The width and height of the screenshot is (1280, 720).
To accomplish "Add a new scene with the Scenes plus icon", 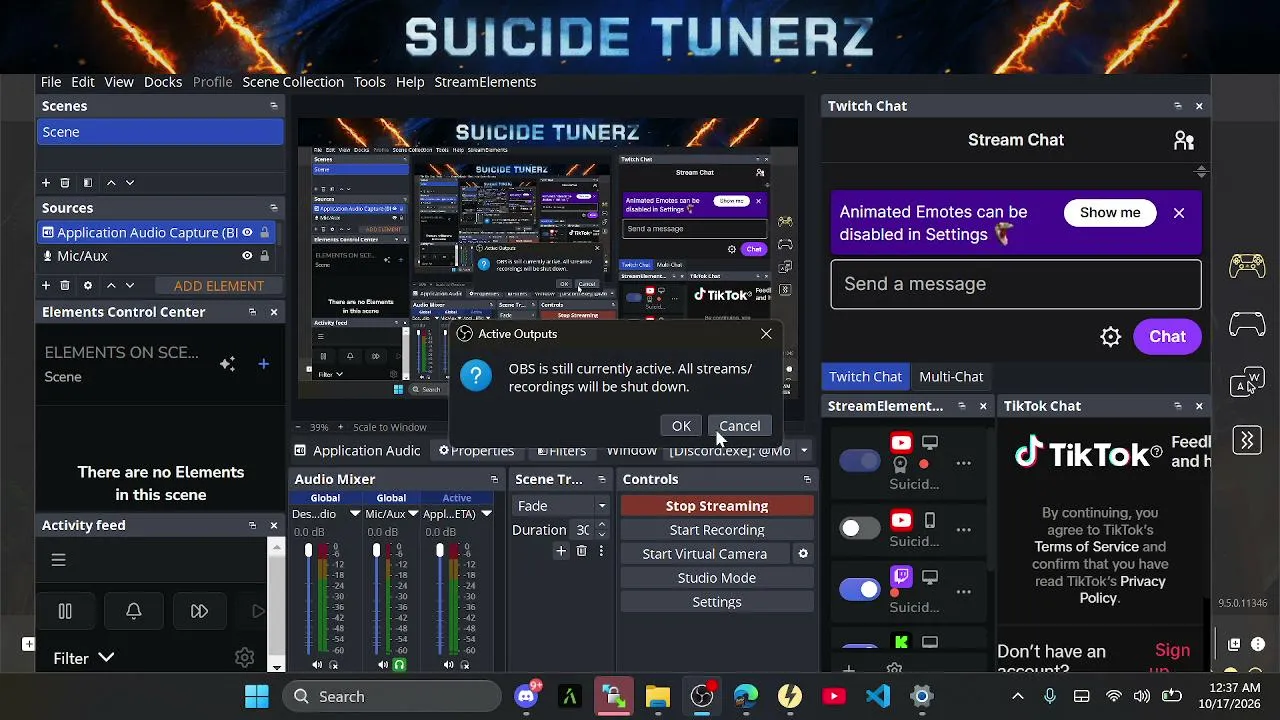I will (46, 183).
